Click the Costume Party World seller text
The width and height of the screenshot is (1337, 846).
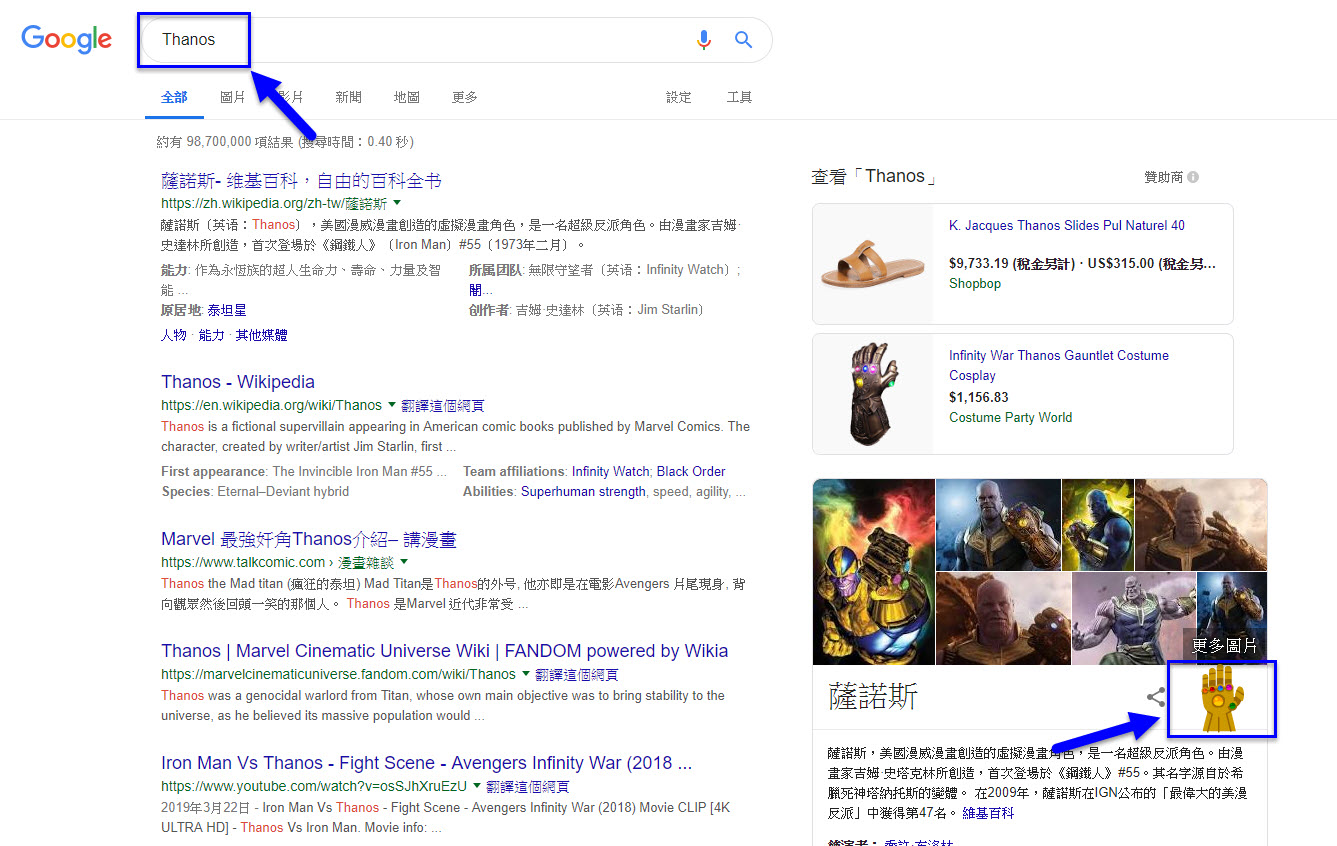(x=1010, y=418)
